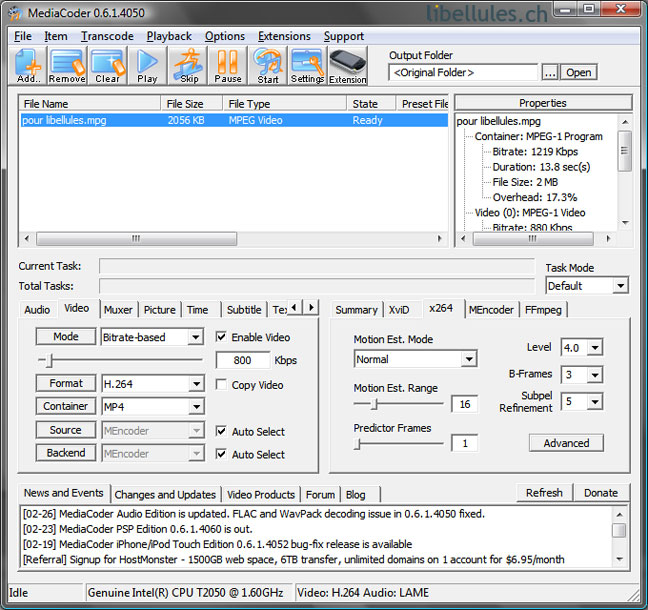This screenshot has height=610, width=648.
Task: Check the Copy Video checkbox
Action: point(221,385)
